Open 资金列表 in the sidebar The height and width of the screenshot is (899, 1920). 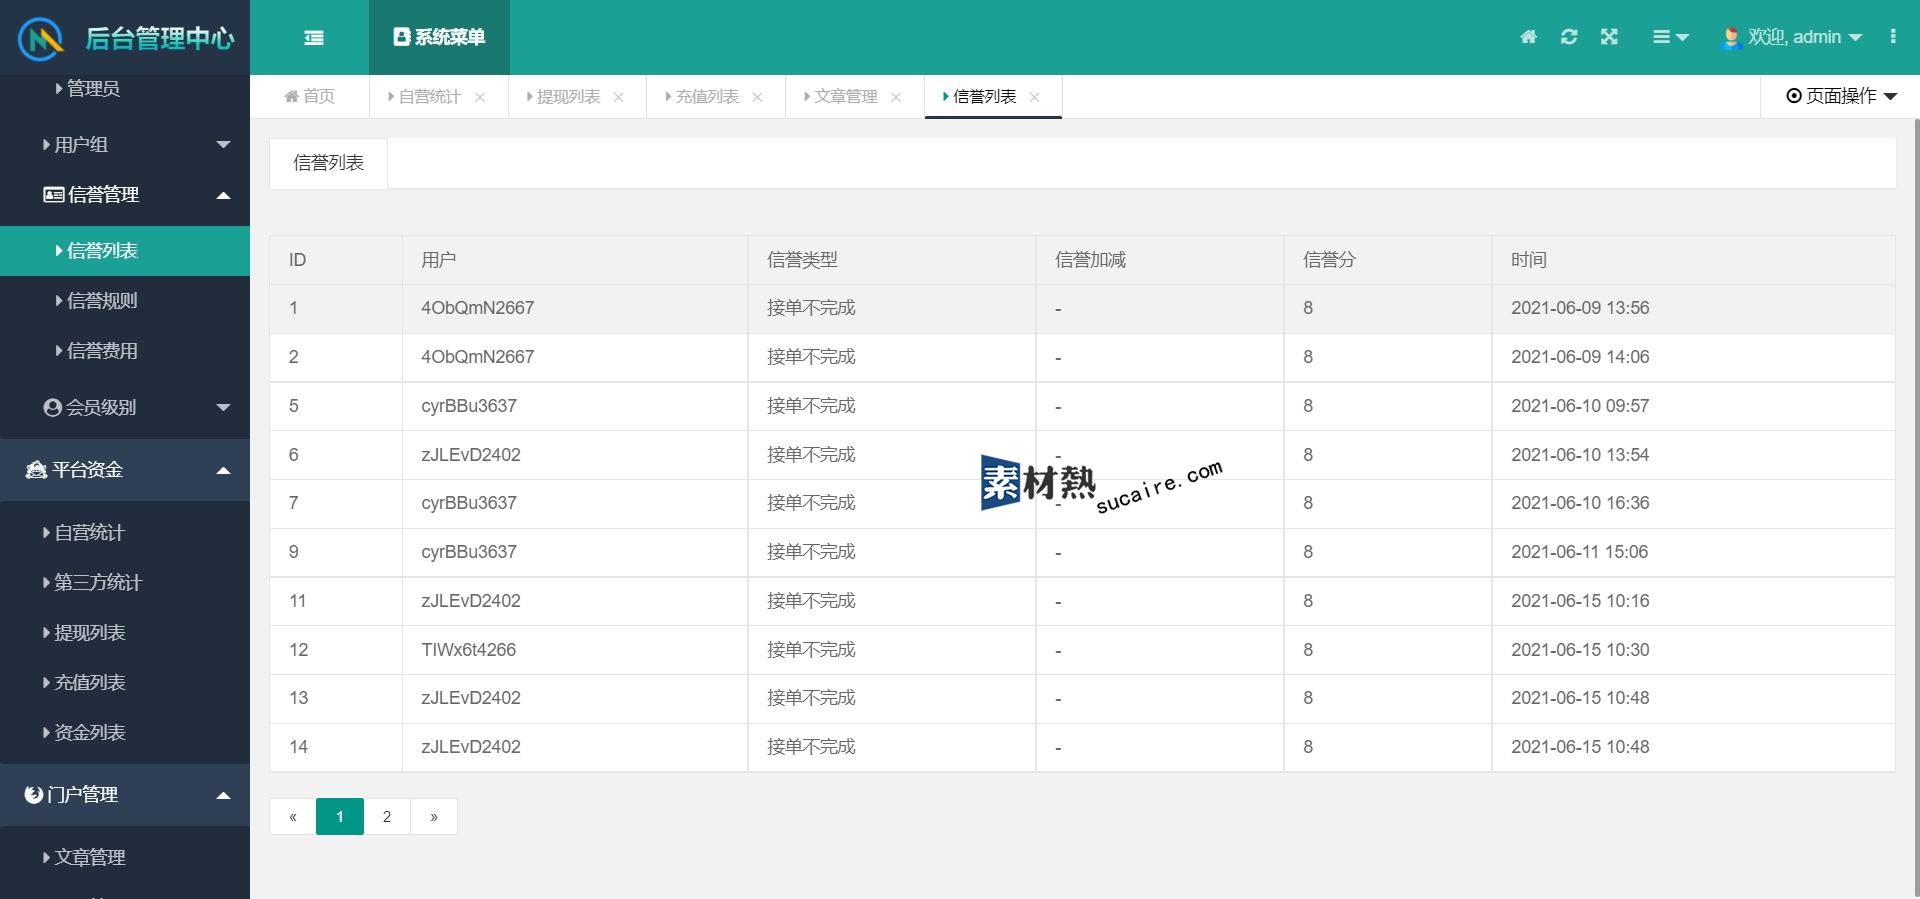point(125,732)
